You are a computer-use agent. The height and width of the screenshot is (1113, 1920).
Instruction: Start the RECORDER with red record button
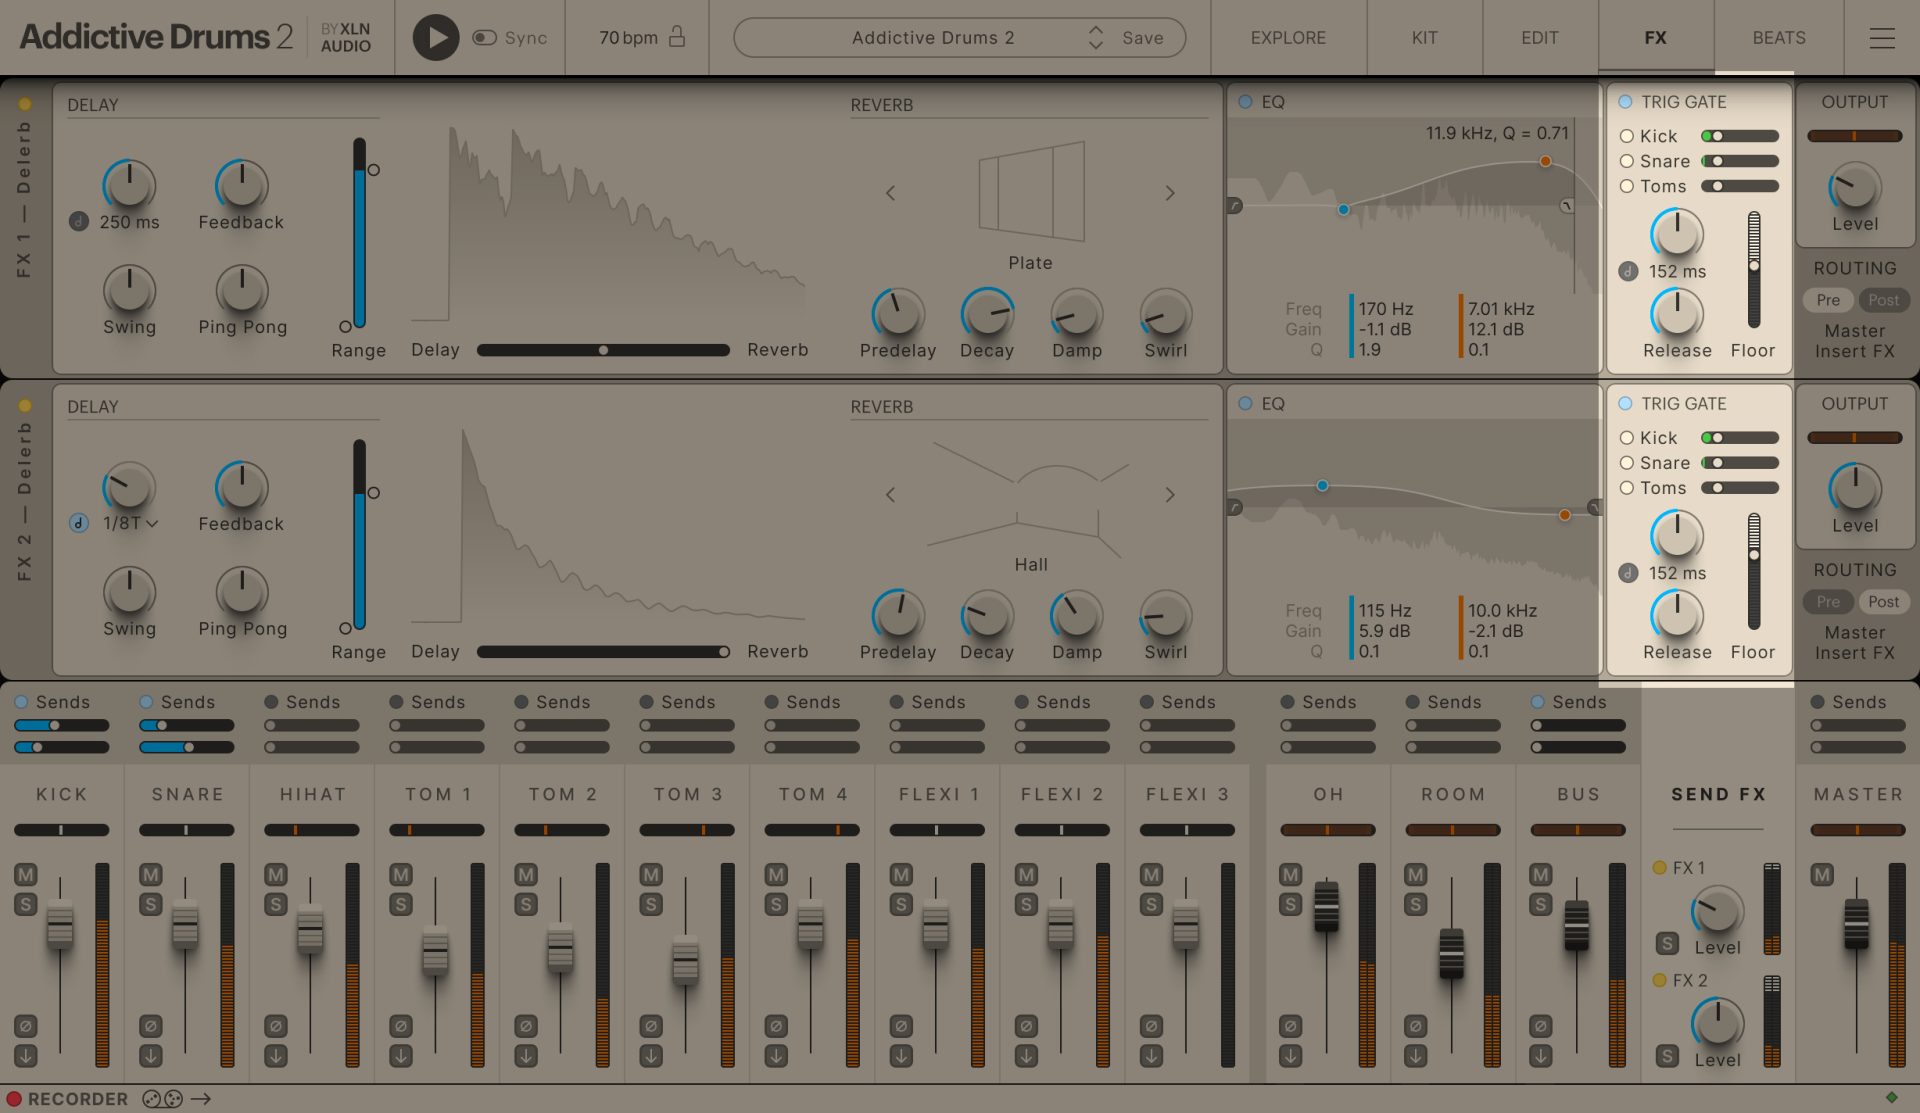14,1099
